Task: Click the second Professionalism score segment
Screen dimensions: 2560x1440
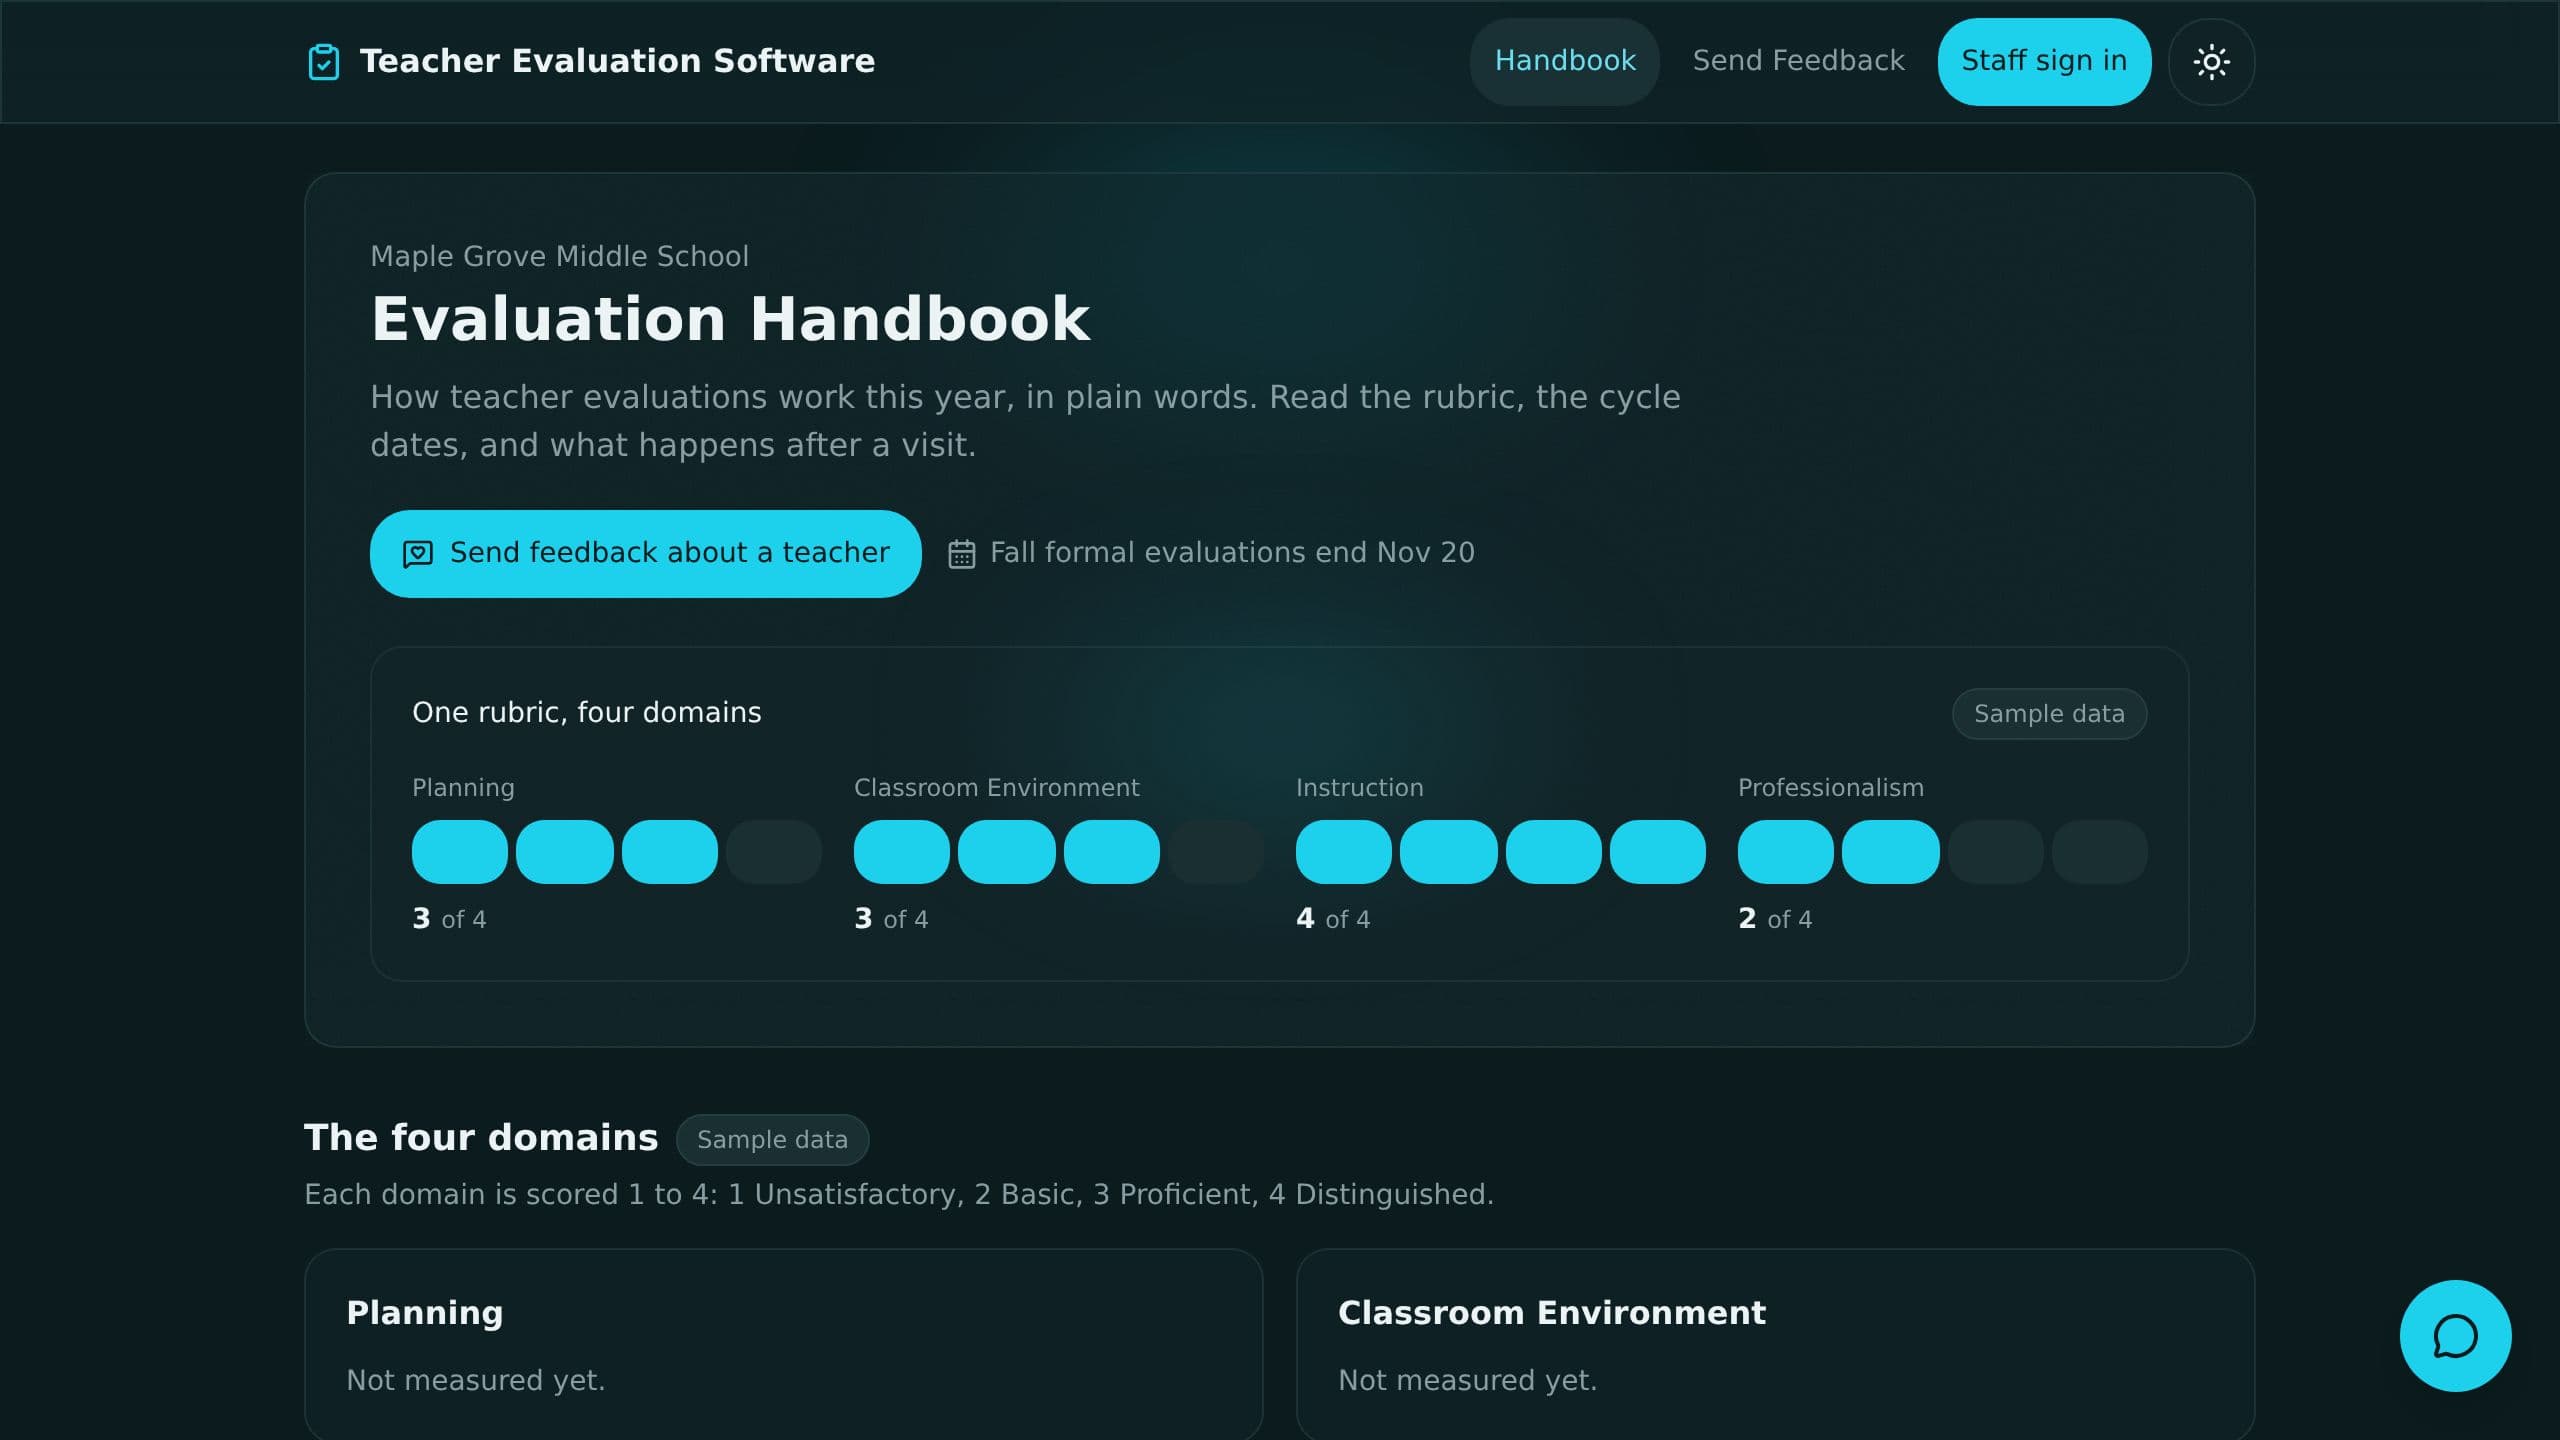Action: pyautogui.click(x=1890, y=852)
